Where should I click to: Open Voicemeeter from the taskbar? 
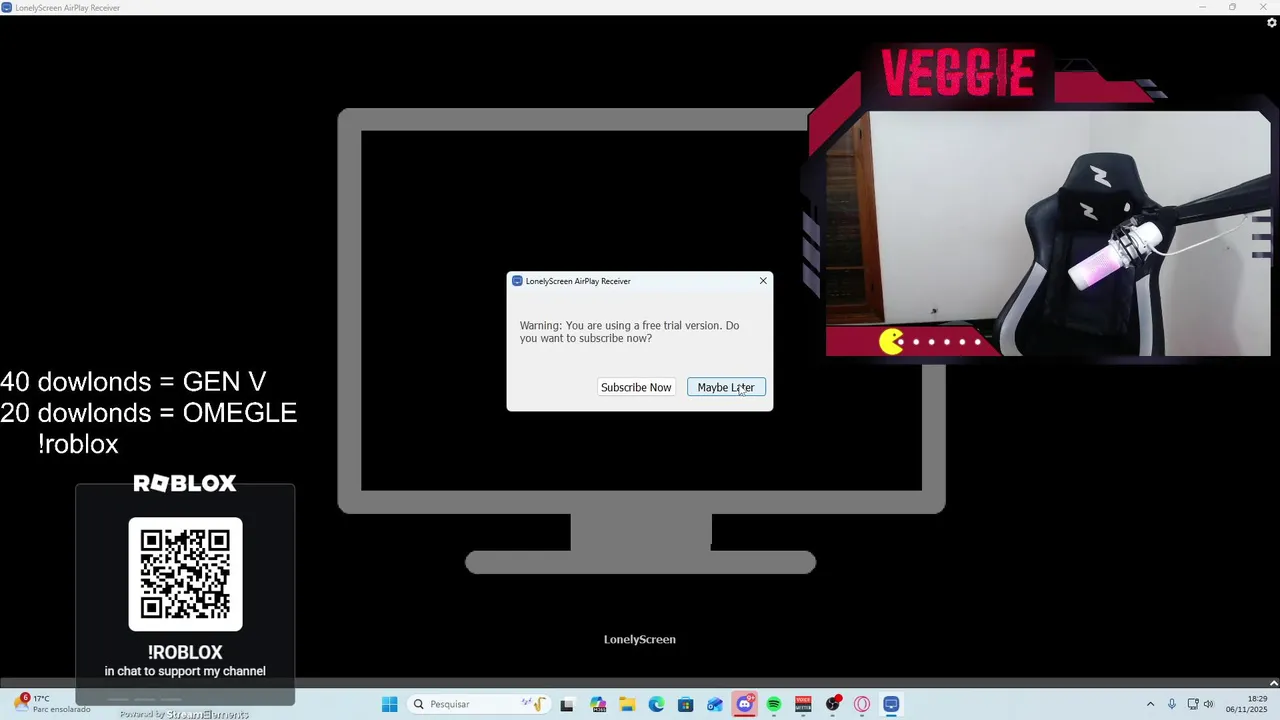coord(803,704)
